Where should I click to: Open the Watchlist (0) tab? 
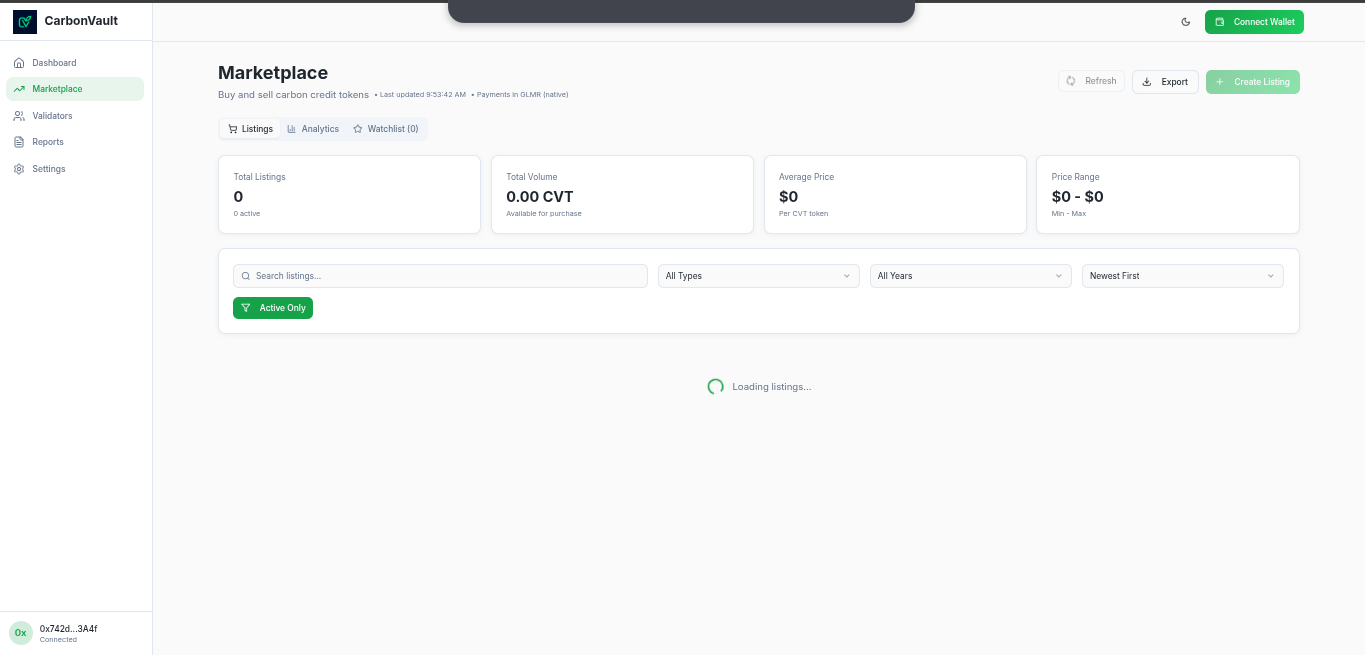click(386, 129)
